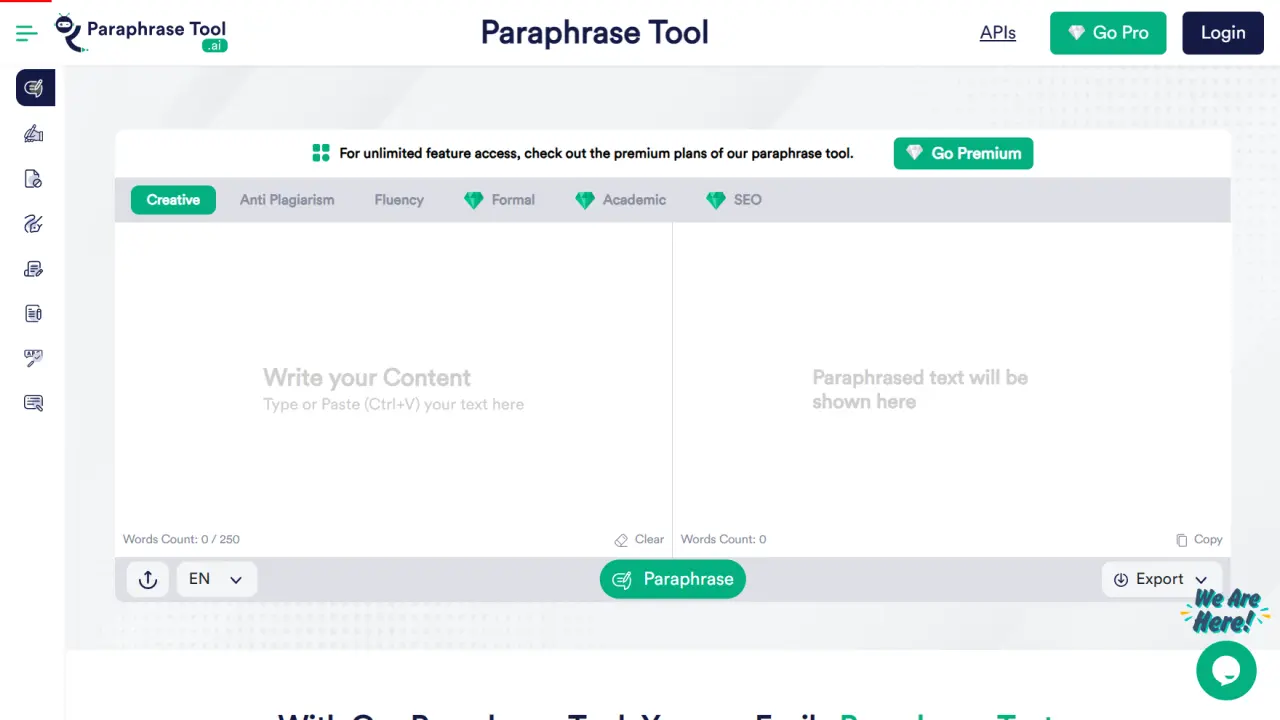The width and height of the screenshot is (1280, 720).
Task: Switch to Fluency mode
Action: pyautogui.click(x=399, y=200)
